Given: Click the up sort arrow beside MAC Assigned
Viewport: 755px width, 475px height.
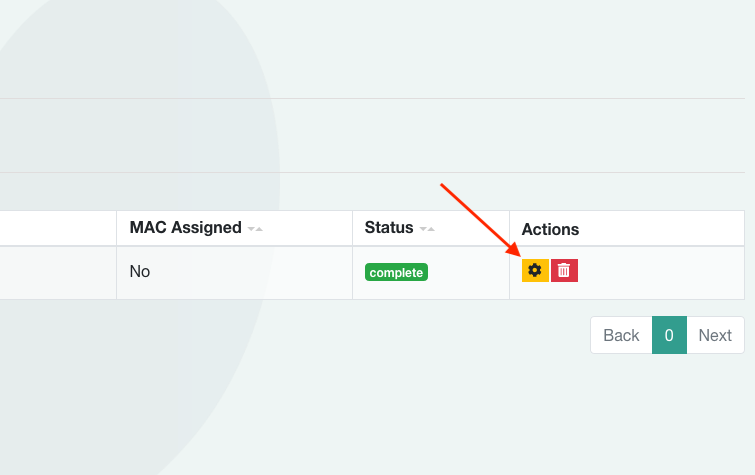Looking at the screenshot, I should [x=259, y=229].
